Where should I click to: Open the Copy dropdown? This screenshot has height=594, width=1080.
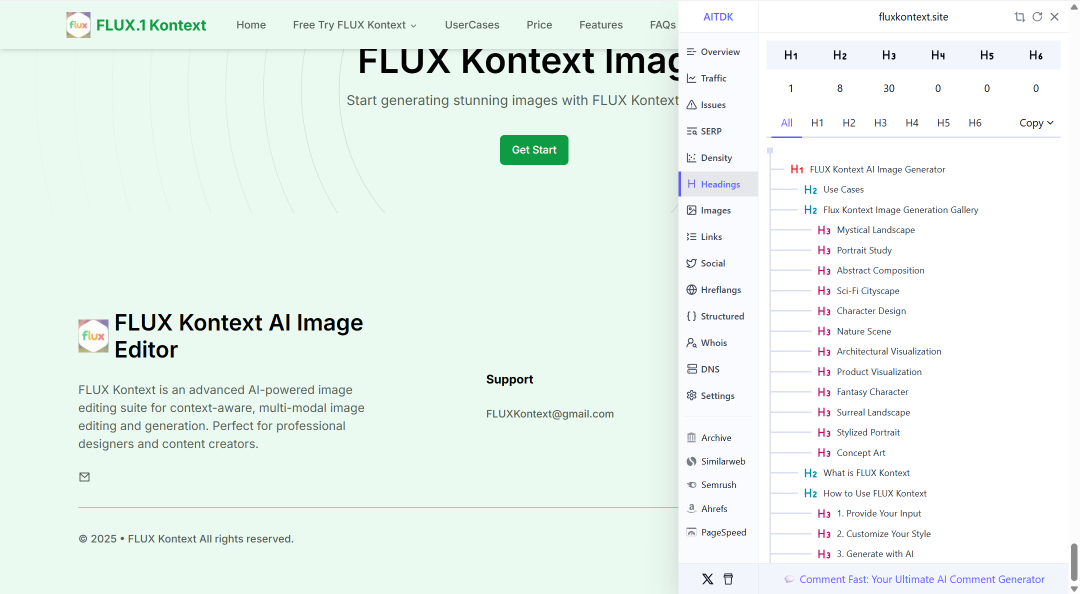(x=1036, y=123)
